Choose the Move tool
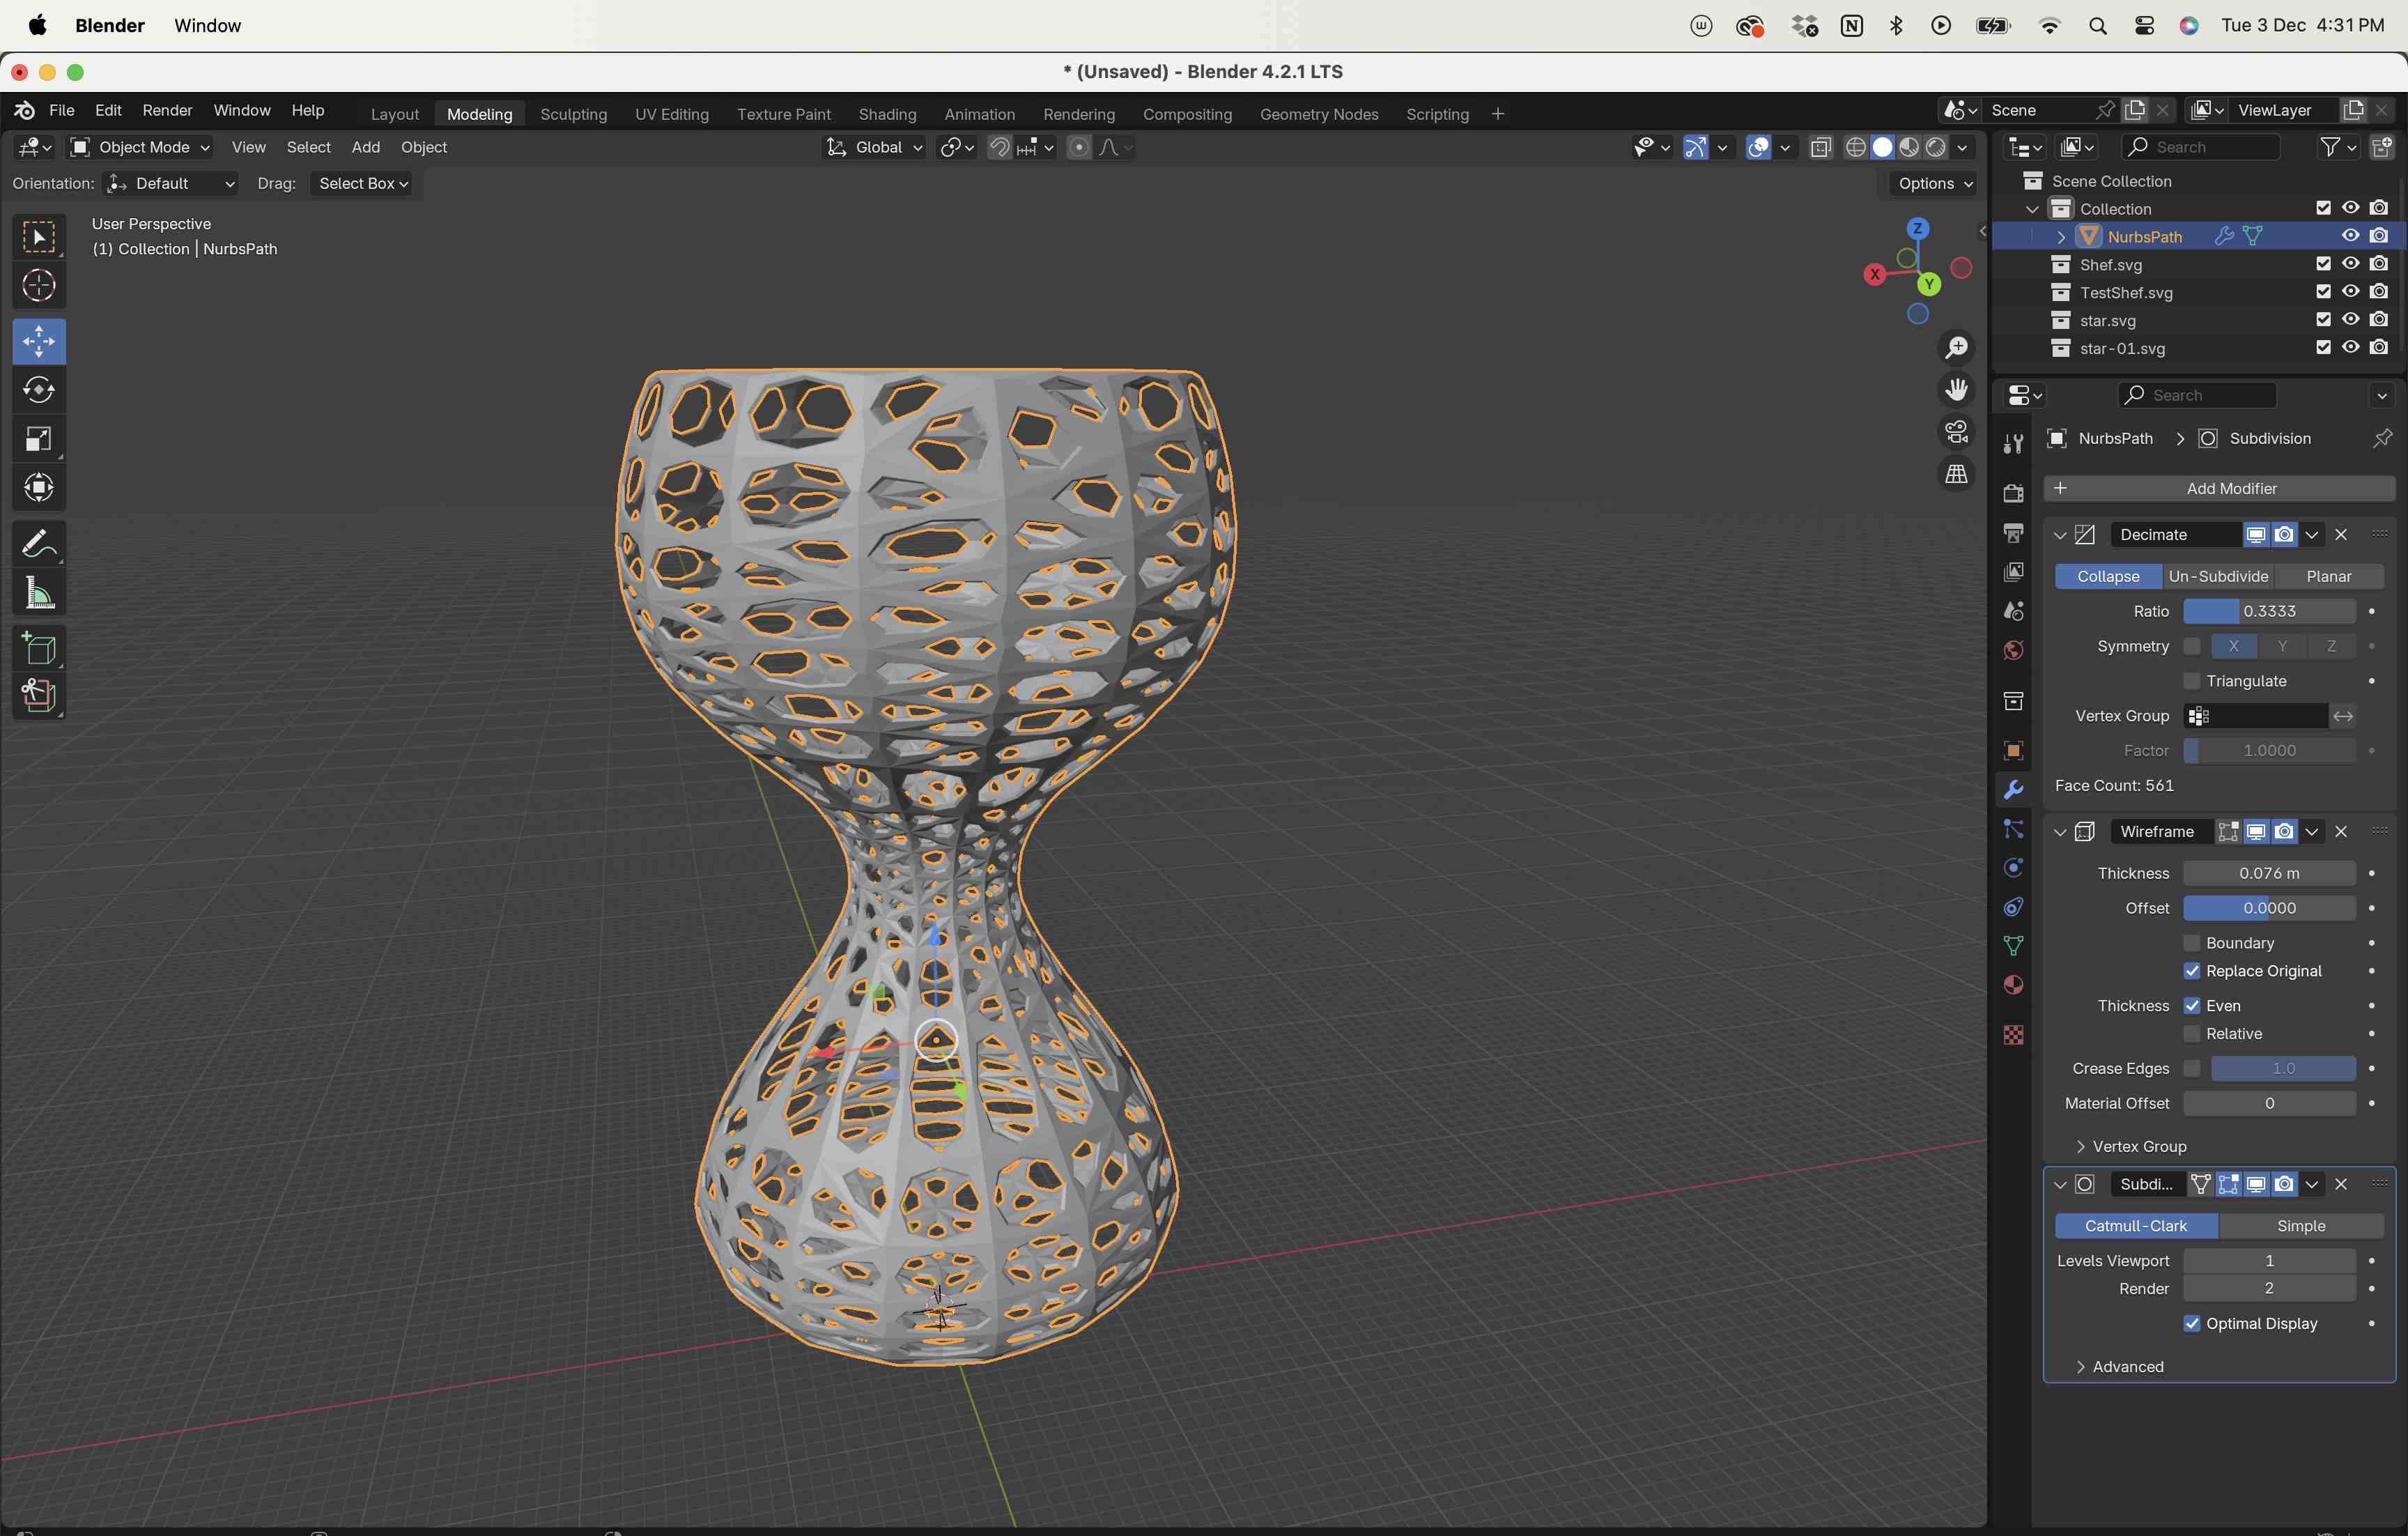 click(x=39, y=342)
